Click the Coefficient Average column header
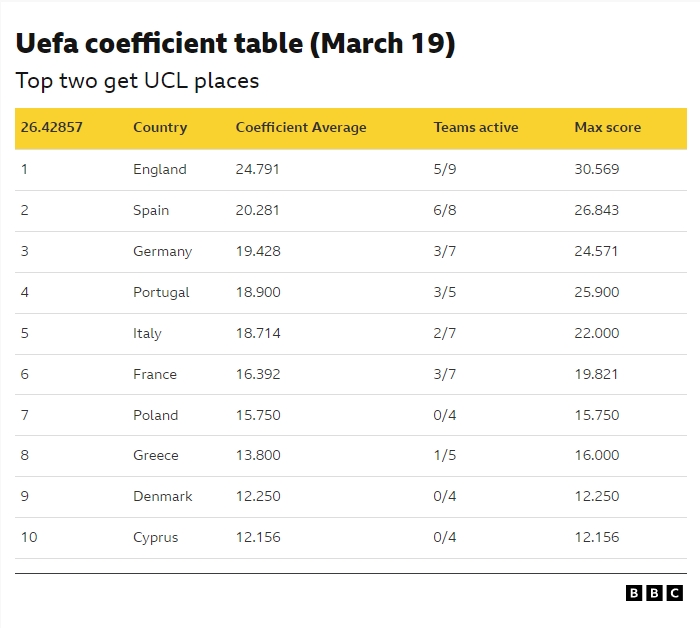The width and height of the screenshot is (700, 628). (301, 128)
